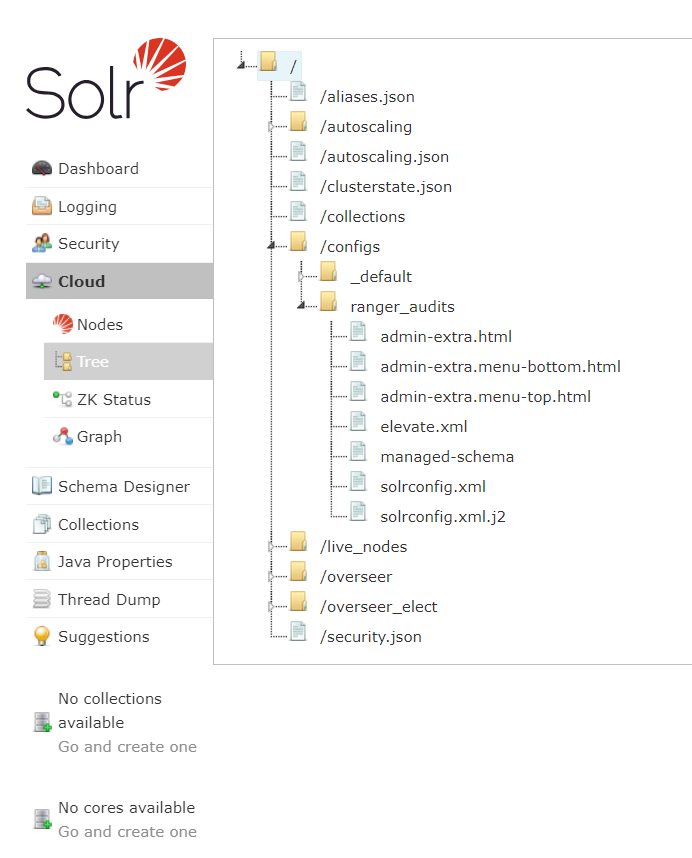Open the Graph submenu item
This screenshot has width=692, height=858.
pyautogui.click(x=129, y=436)
